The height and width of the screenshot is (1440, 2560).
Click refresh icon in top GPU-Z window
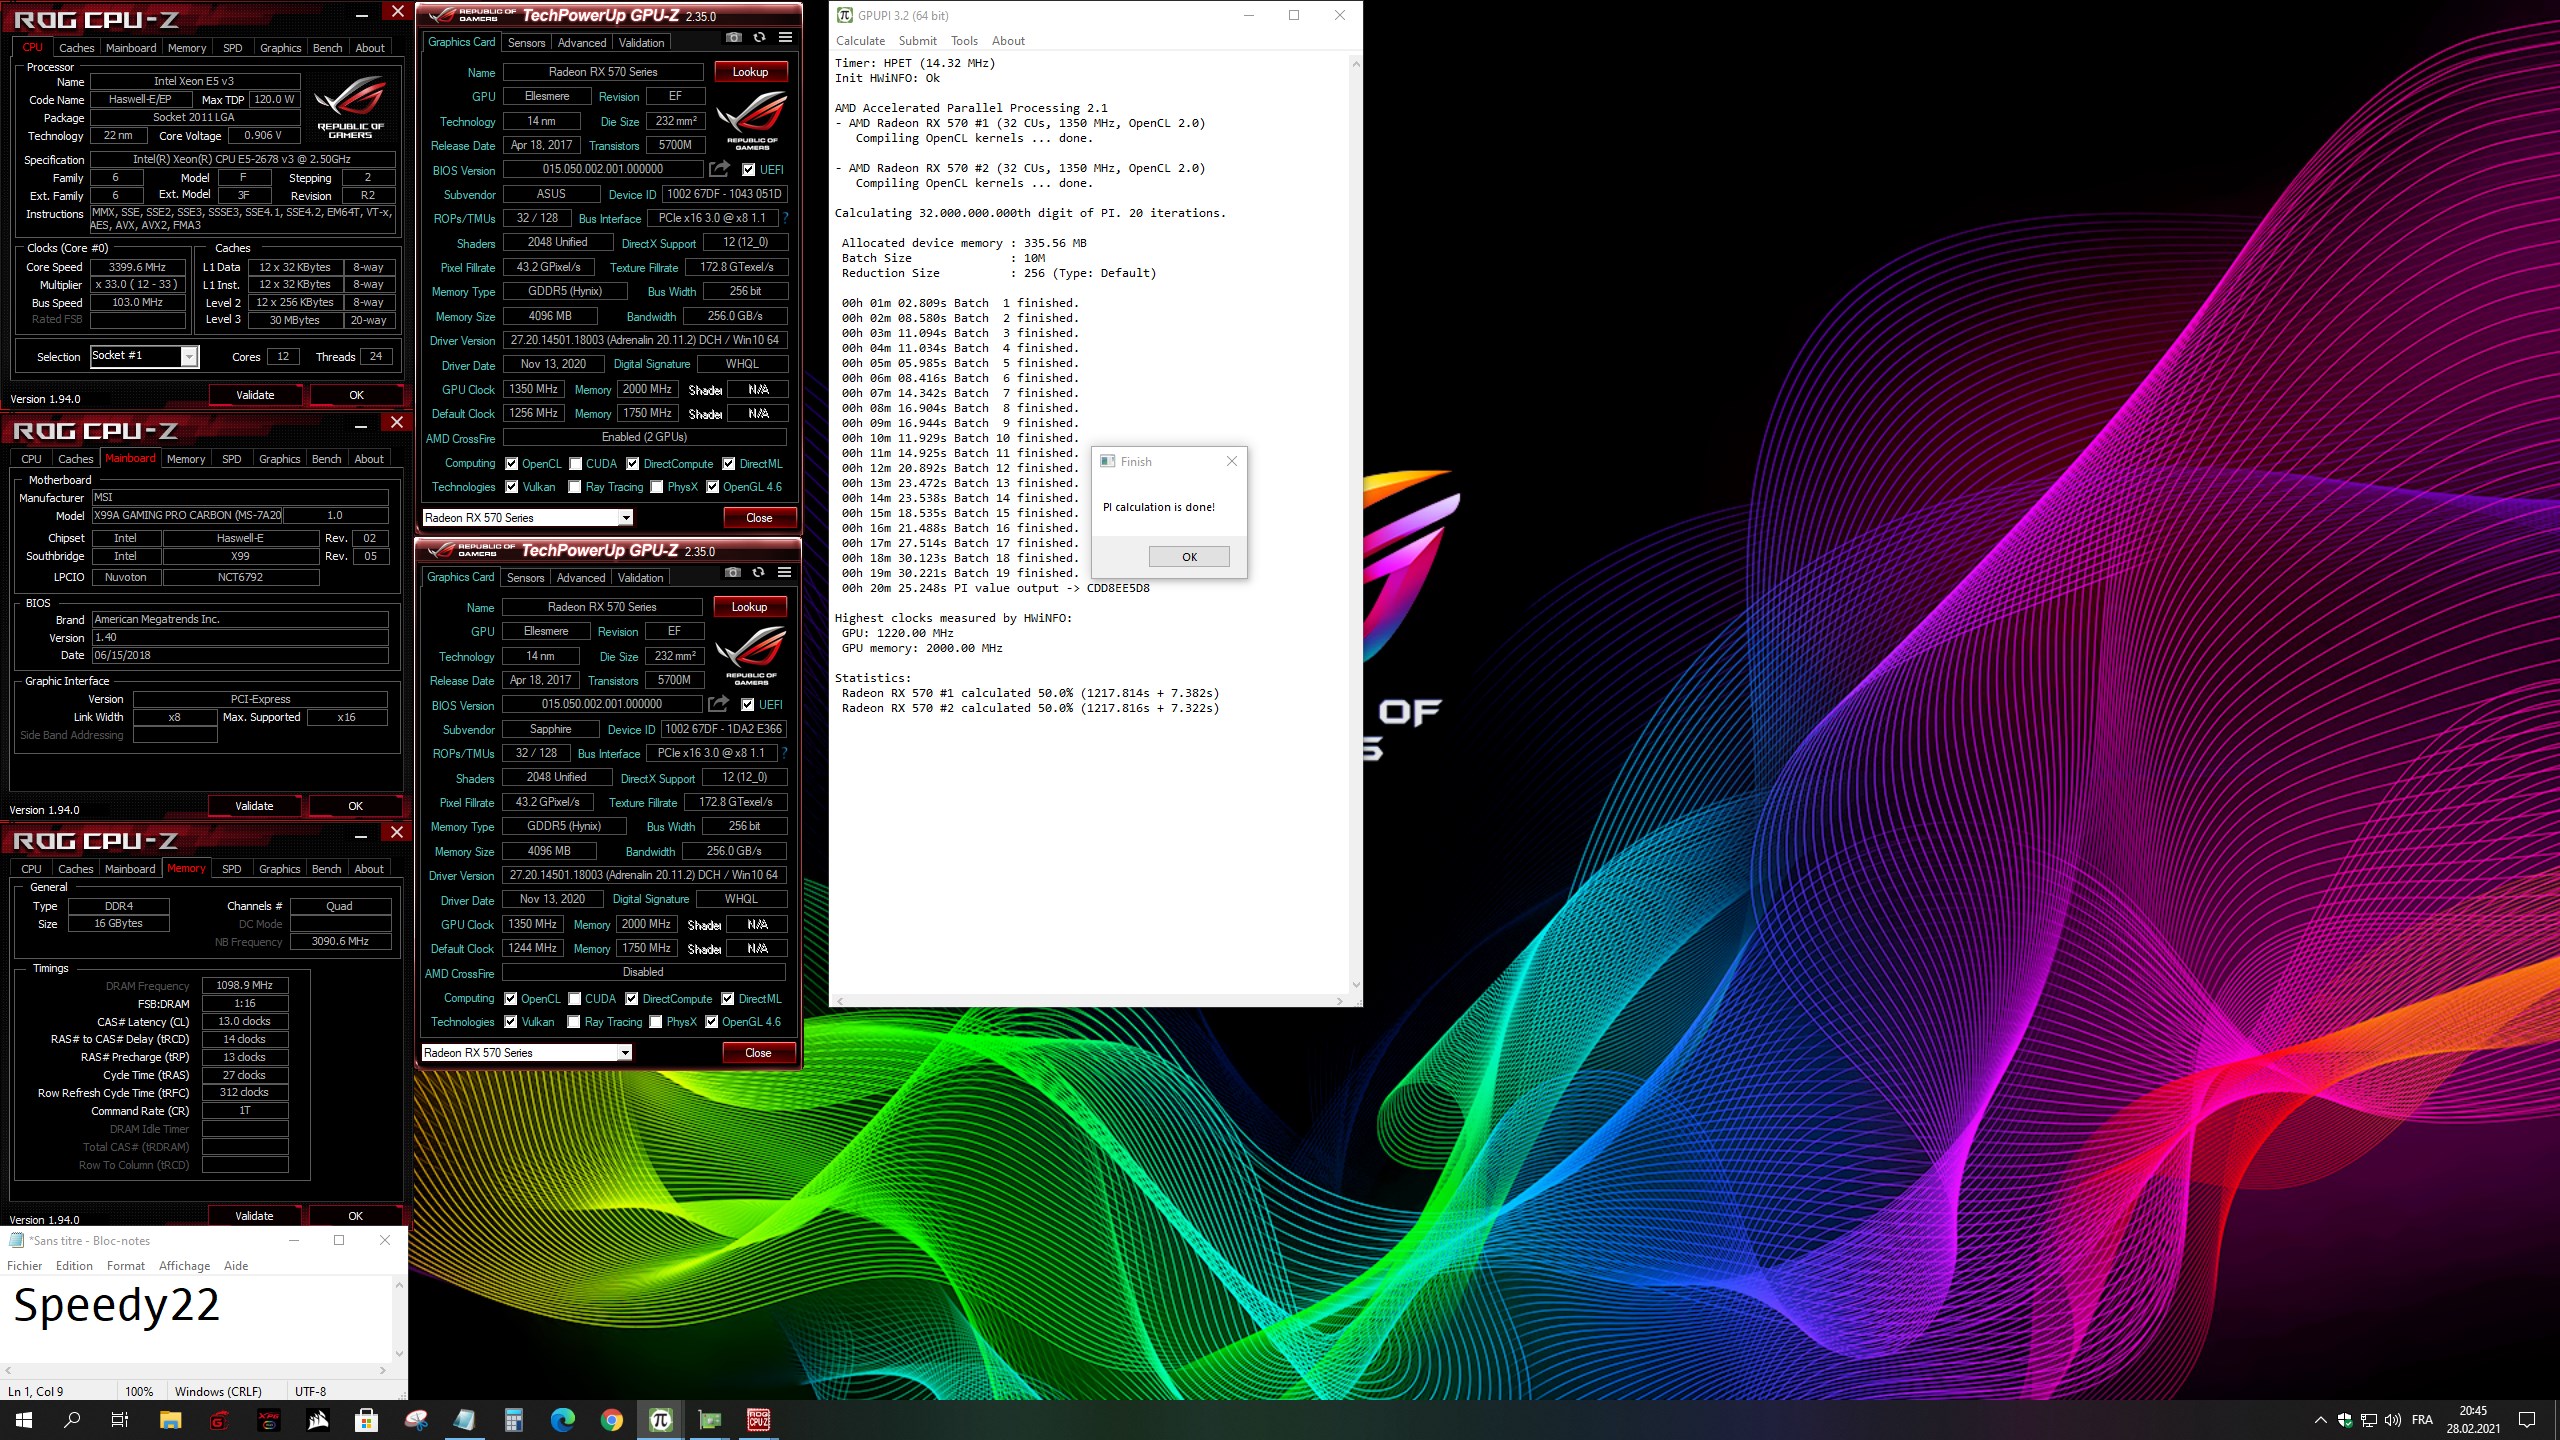pos(760,38)
